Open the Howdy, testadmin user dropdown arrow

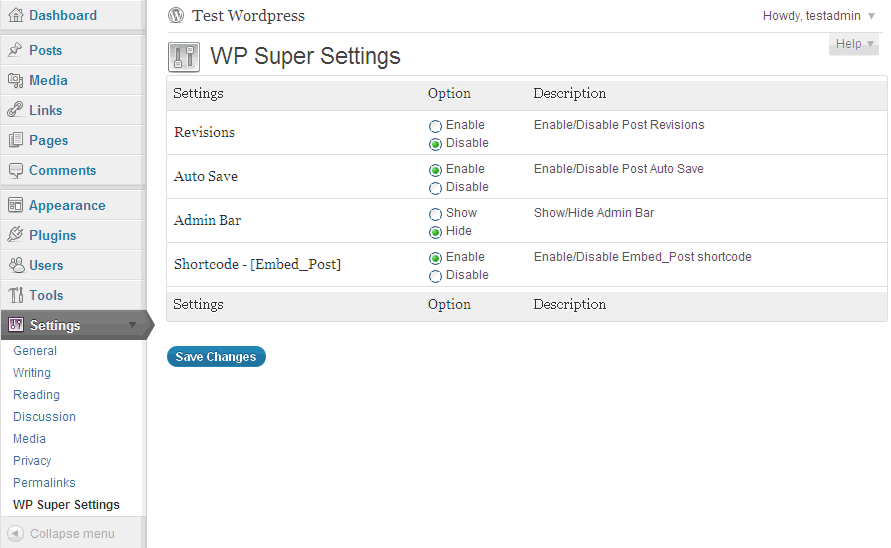coord(871,16)
